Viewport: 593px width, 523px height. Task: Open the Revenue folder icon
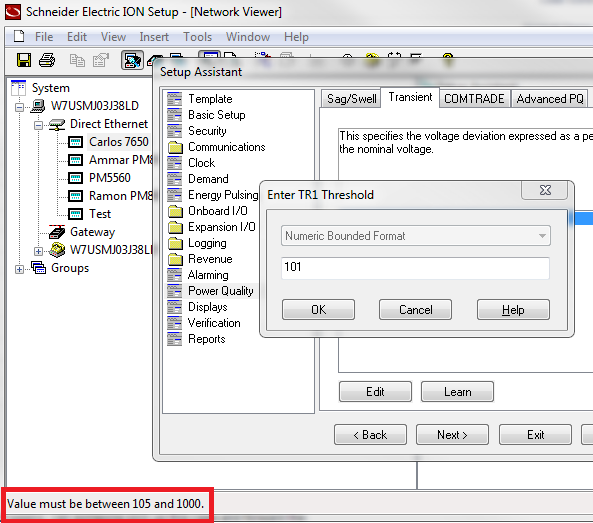tap(175, 259)
